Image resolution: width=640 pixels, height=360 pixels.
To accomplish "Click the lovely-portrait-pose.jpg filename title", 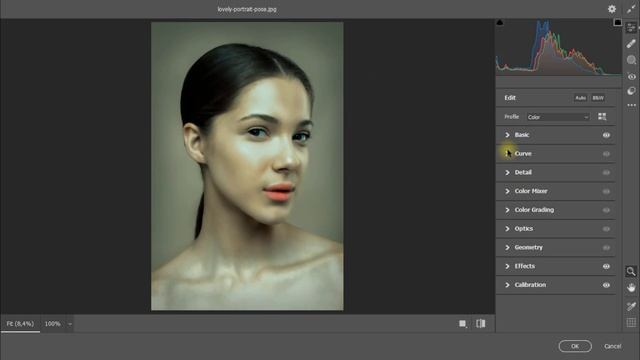I will (x=247, y=9).
